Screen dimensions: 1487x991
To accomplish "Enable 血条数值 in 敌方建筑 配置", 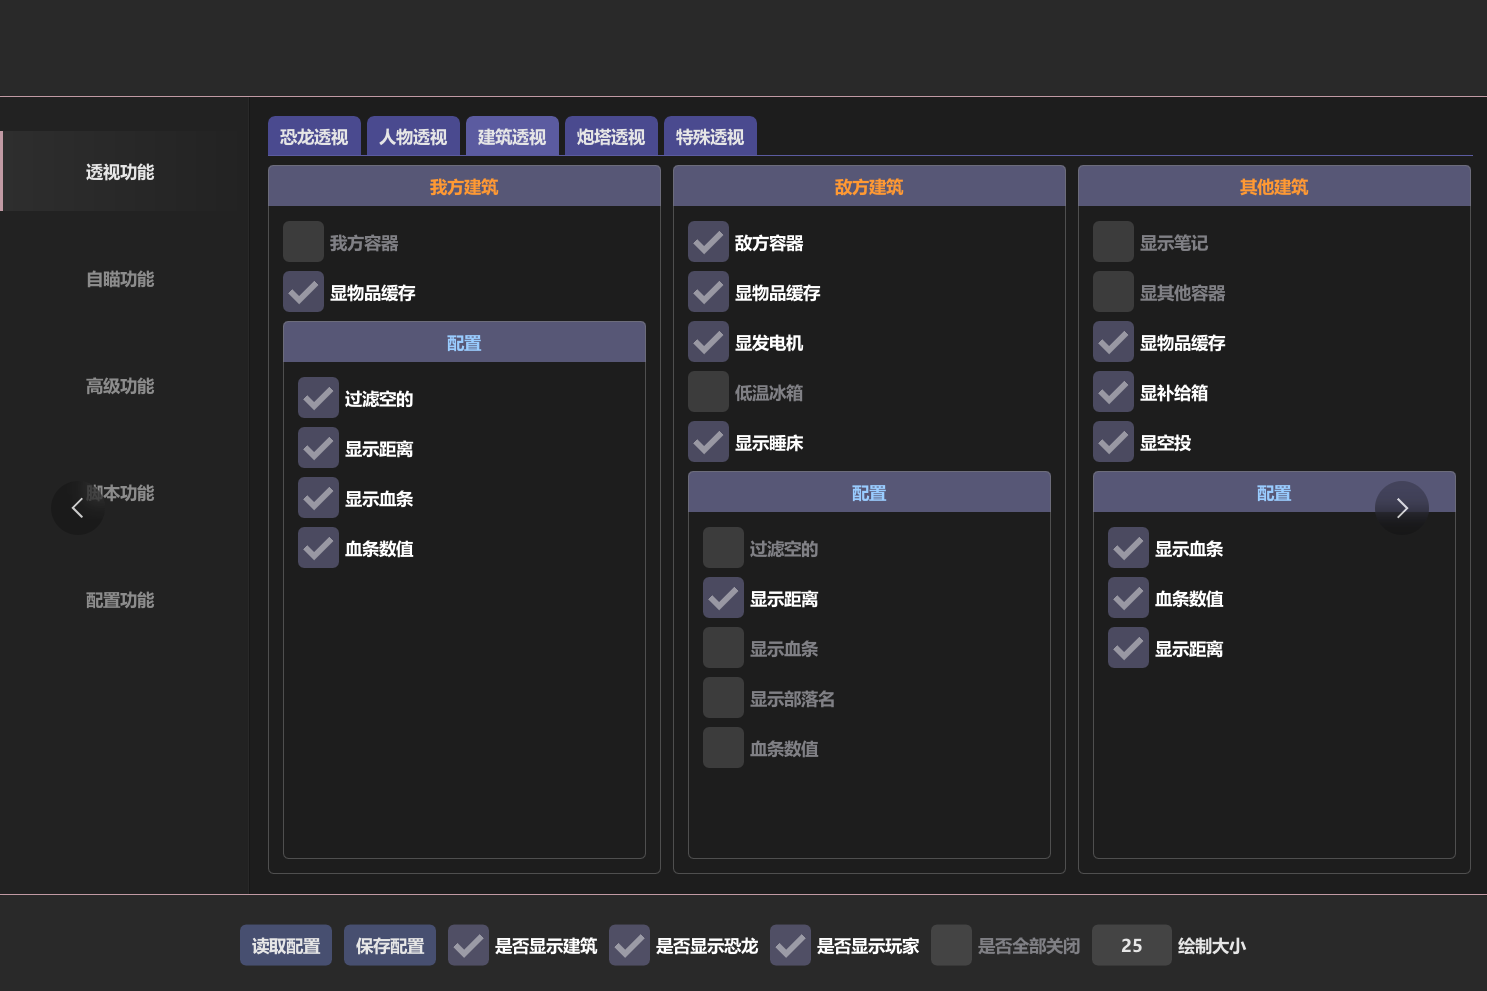I will click(723, 748).
